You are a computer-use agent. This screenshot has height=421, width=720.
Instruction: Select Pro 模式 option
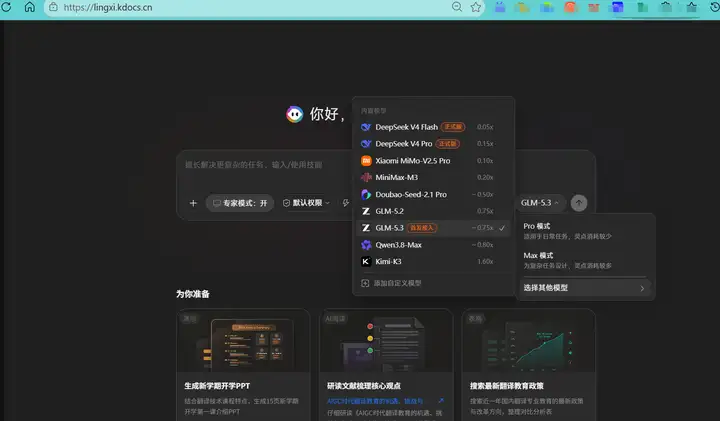585,231
